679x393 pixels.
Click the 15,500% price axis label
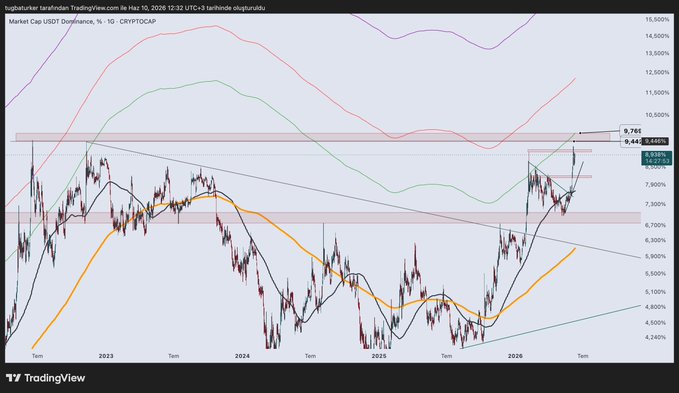point(657,19)
